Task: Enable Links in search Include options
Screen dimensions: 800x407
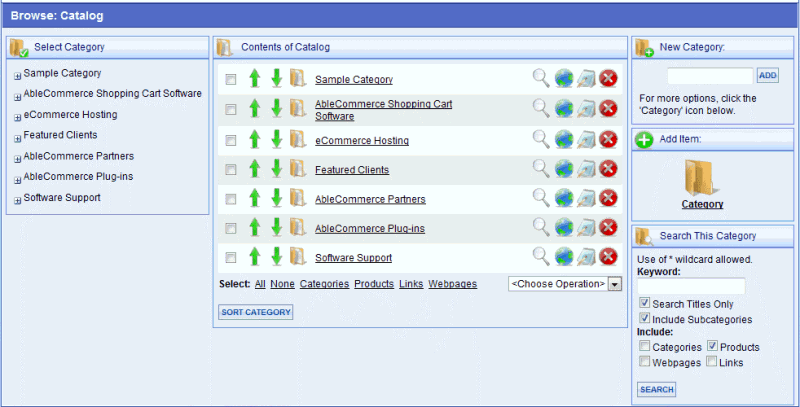Action: 712,362
